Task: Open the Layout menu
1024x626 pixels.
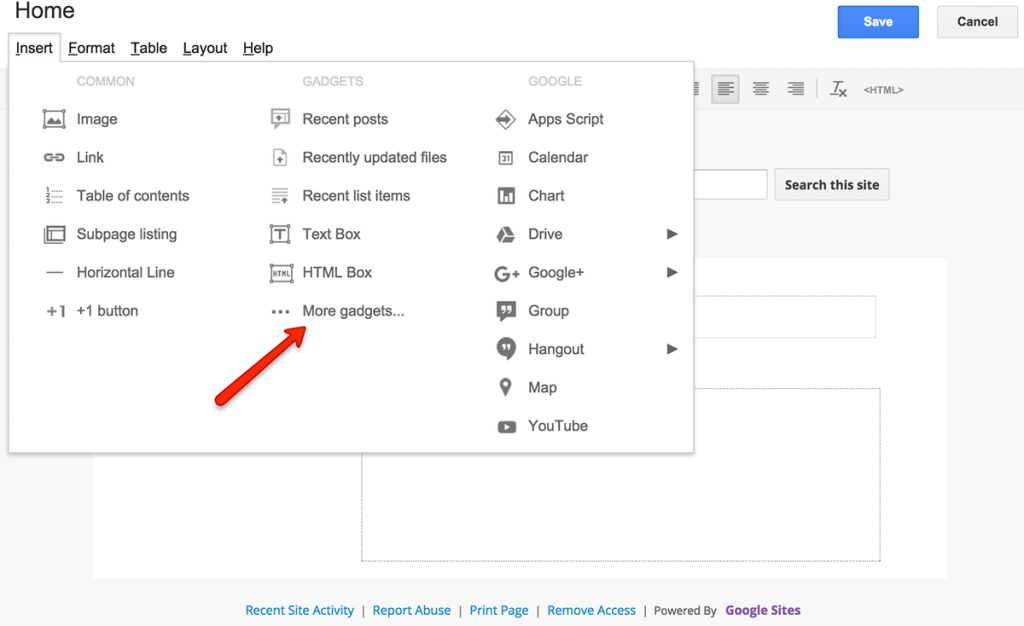Action: tap(205, 48)
